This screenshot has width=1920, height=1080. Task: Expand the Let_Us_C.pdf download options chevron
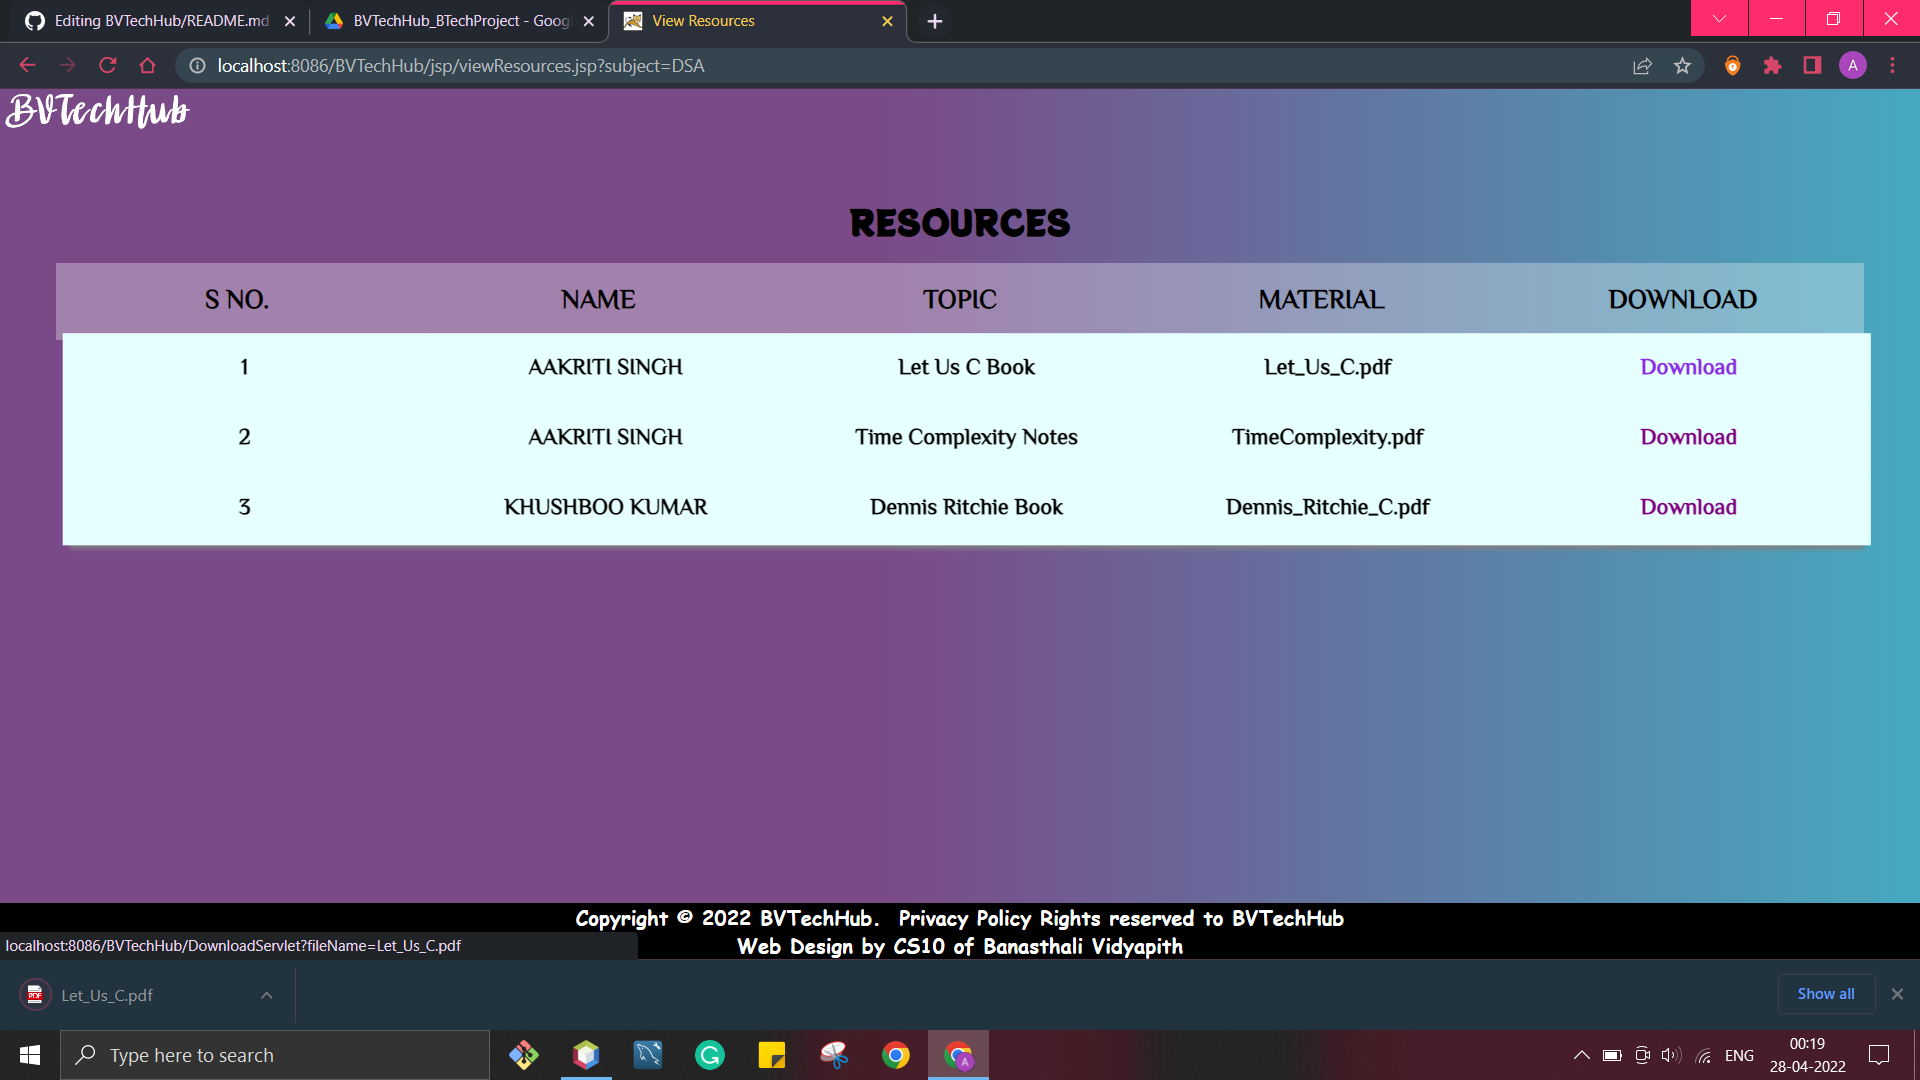click(x=266, y=995)
